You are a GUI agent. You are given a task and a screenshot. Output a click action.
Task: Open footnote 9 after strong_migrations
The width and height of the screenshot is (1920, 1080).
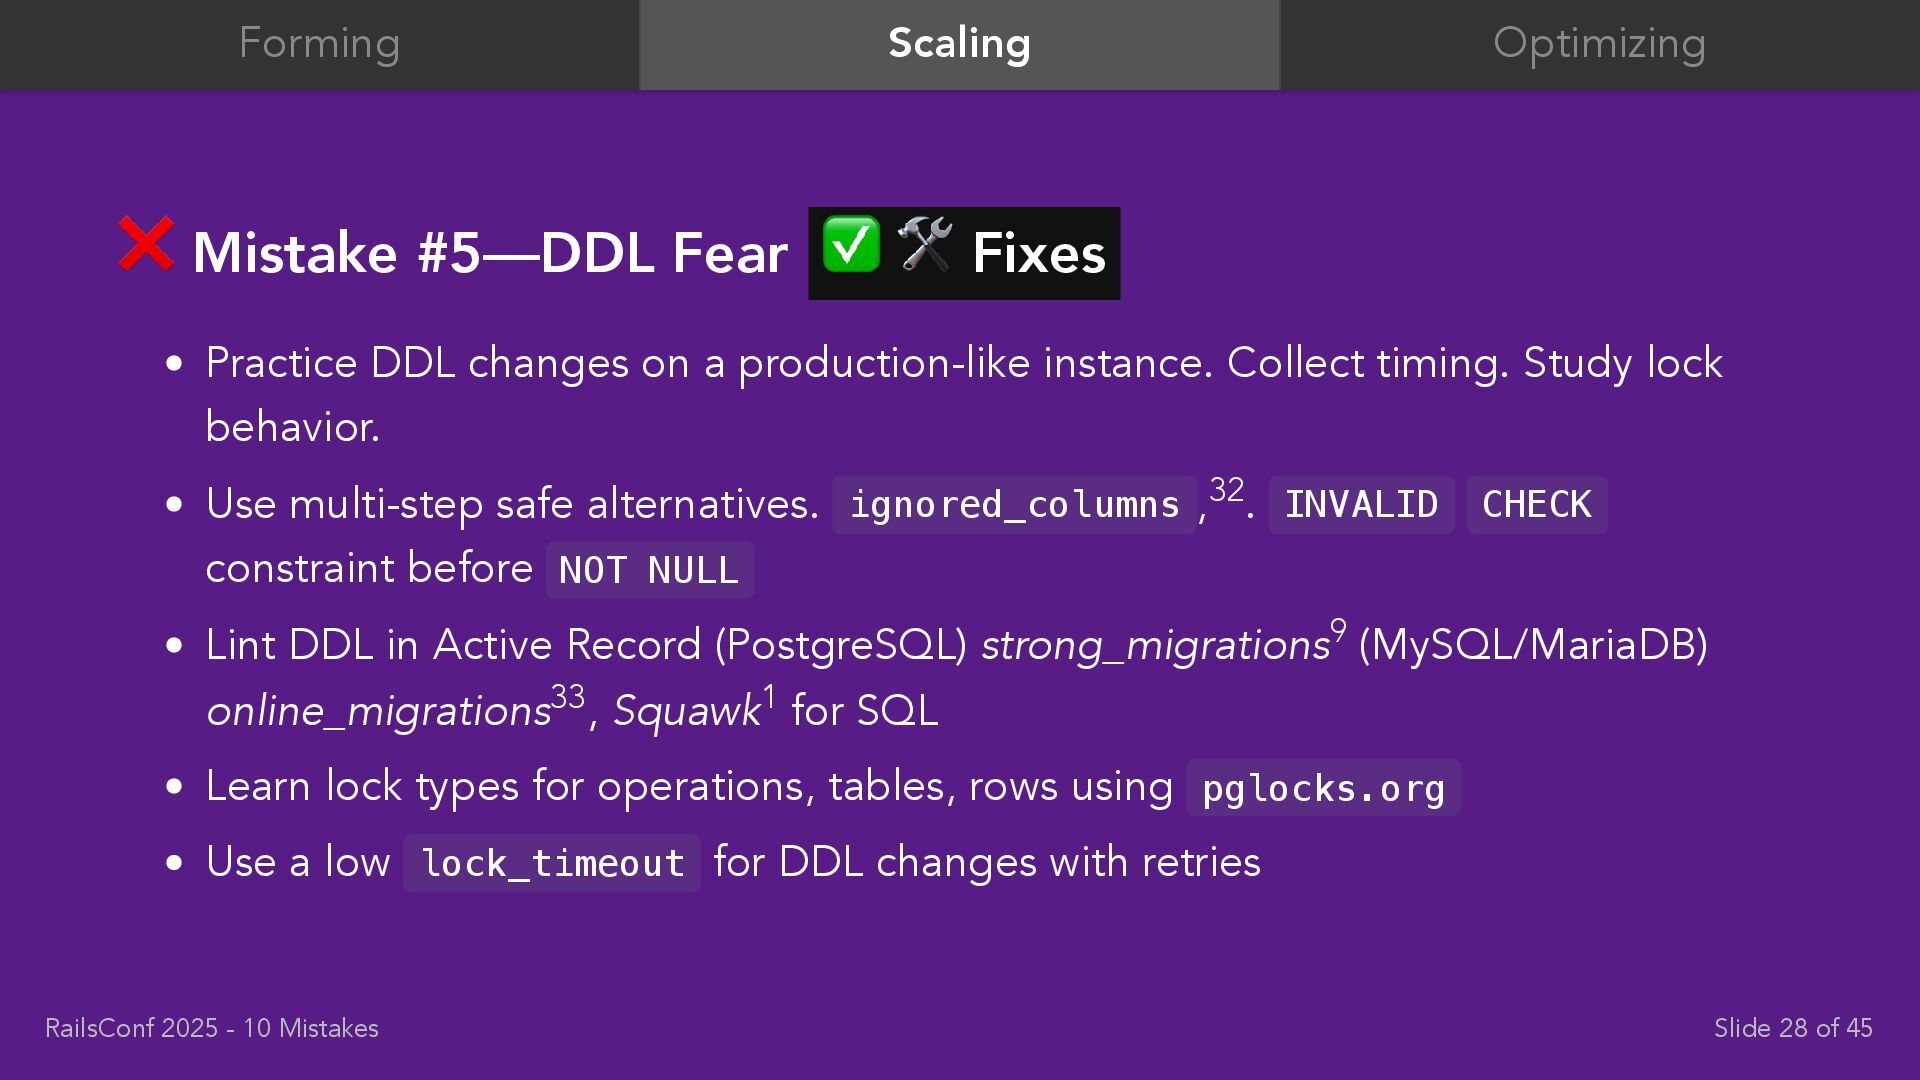1338,632
